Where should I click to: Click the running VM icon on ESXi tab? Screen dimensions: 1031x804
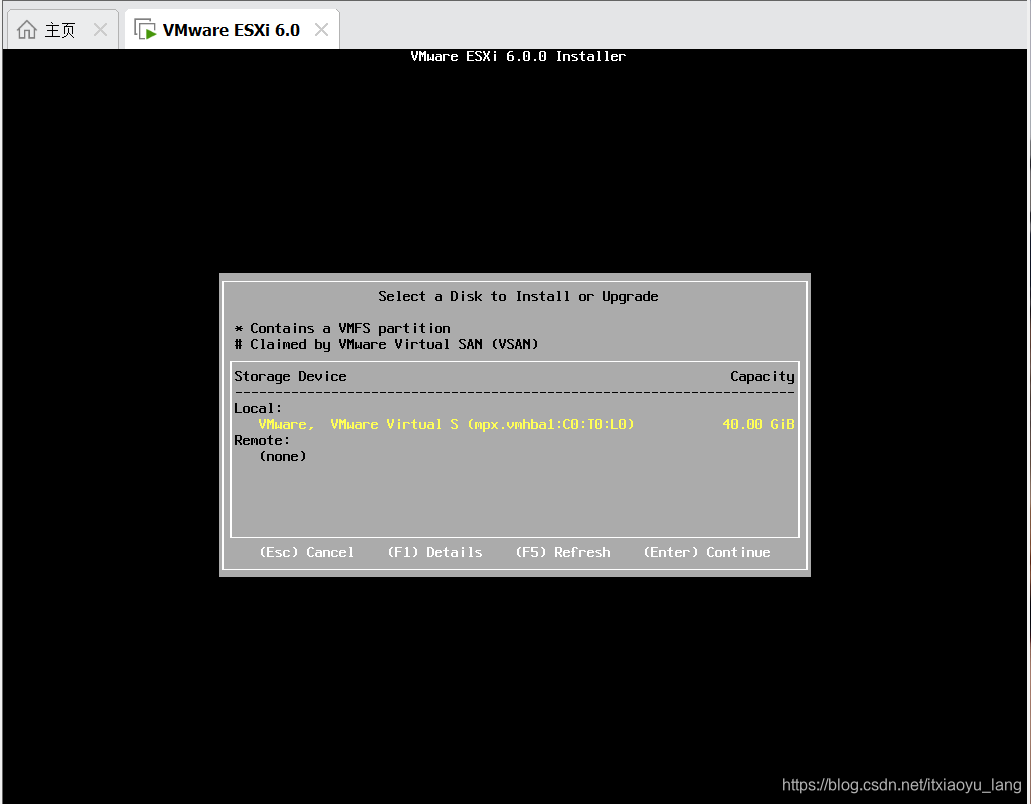(x=145, y=30)
